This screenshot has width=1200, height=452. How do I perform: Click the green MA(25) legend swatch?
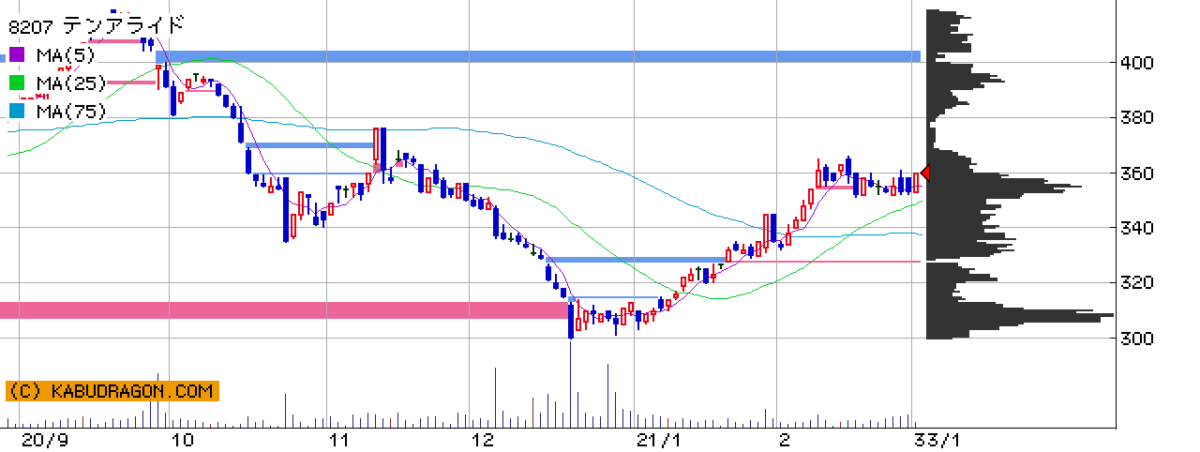[x=17, y=82]
